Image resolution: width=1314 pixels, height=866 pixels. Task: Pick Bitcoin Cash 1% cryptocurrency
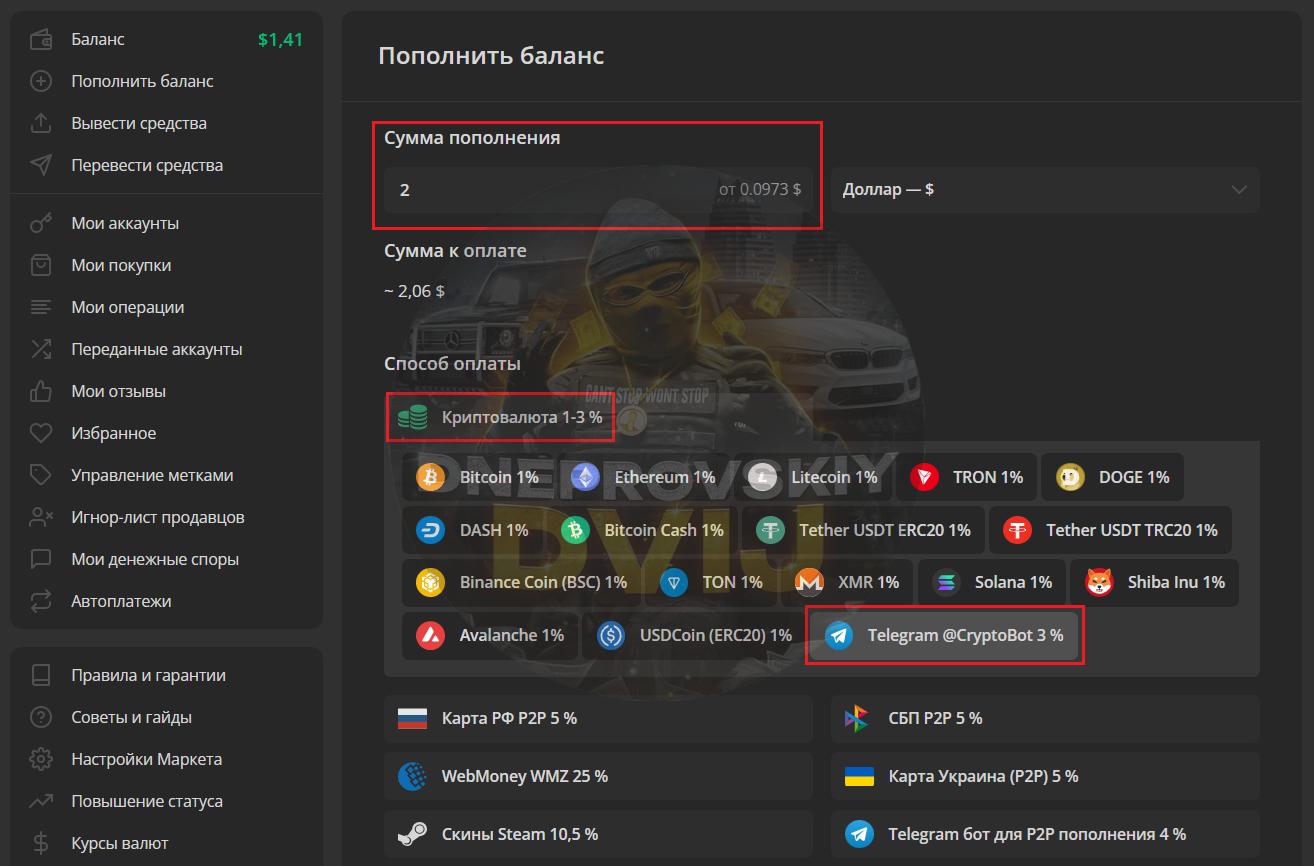[642, 530]
